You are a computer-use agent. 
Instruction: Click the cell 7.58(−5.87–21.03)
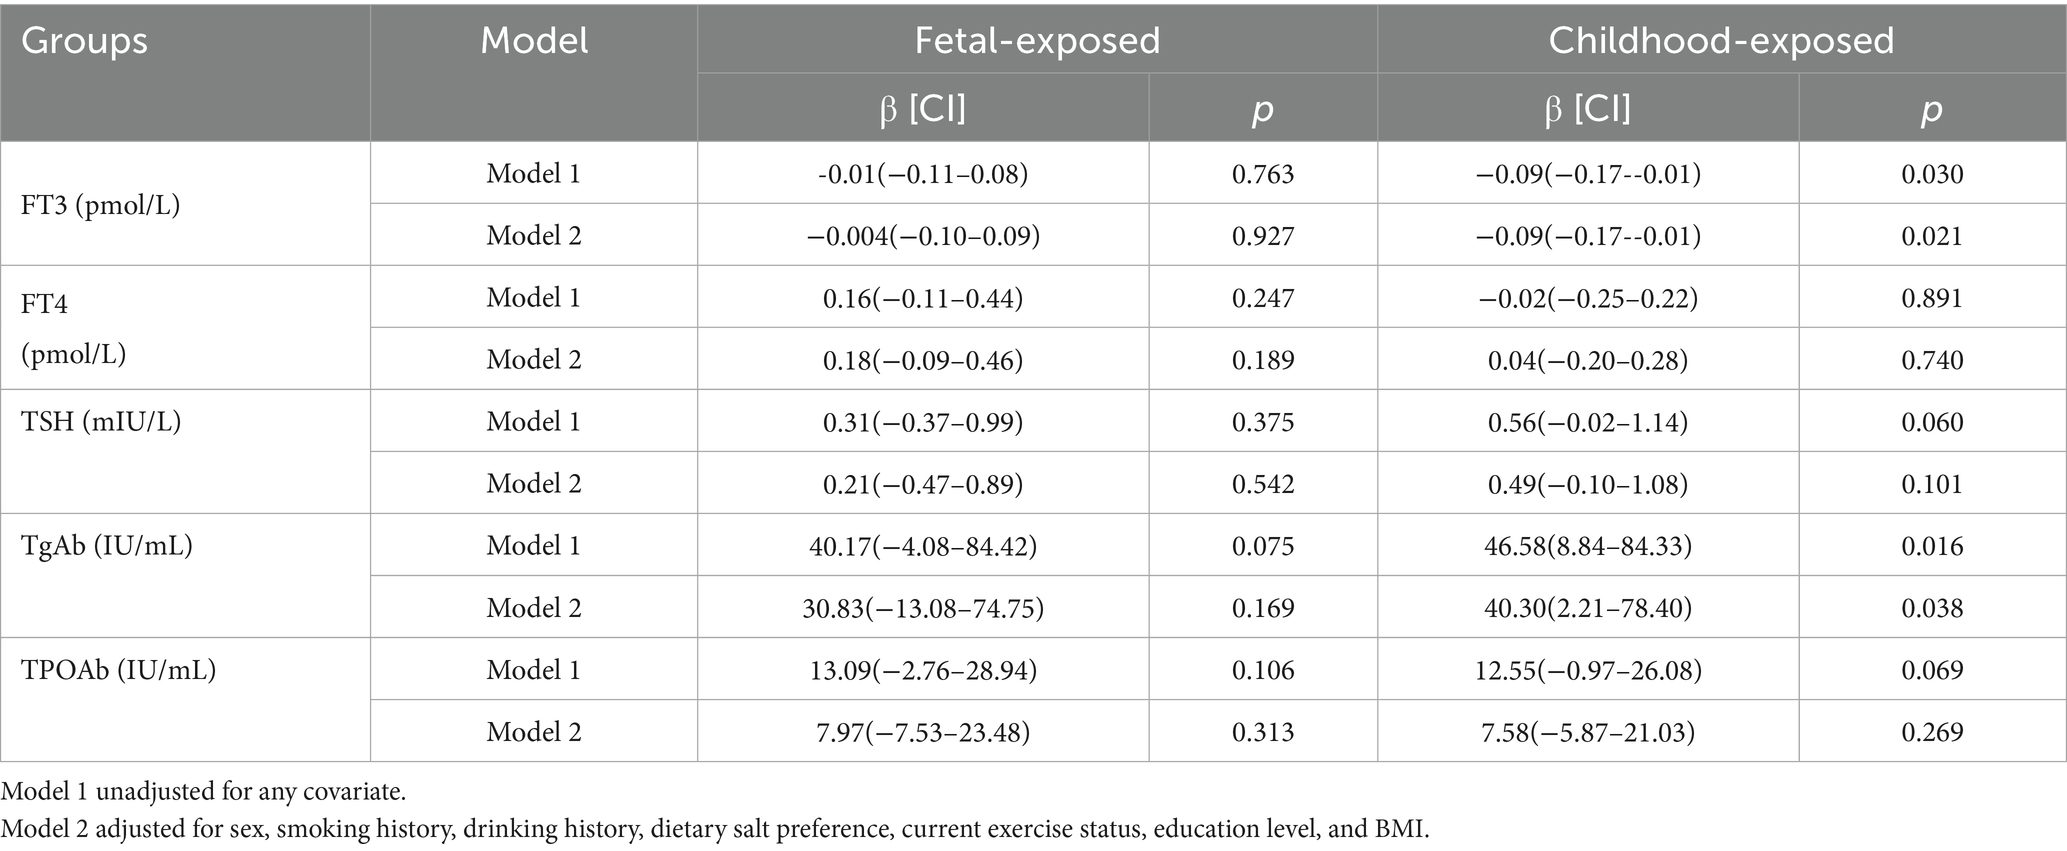(x=1588, y=732)
